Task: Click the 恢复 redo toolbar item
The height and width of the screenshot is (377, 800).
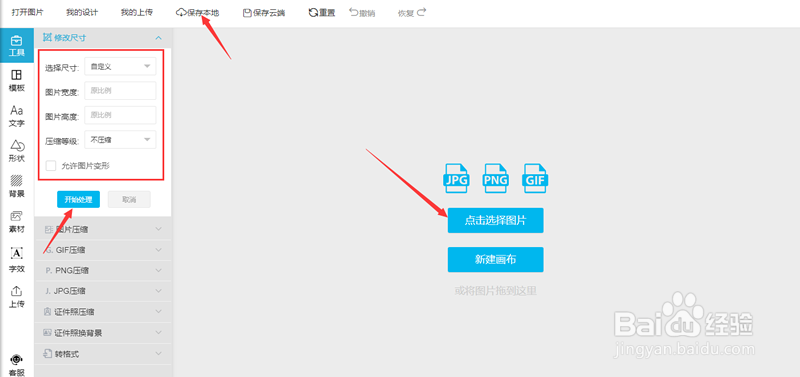Action: coord(412,13)
